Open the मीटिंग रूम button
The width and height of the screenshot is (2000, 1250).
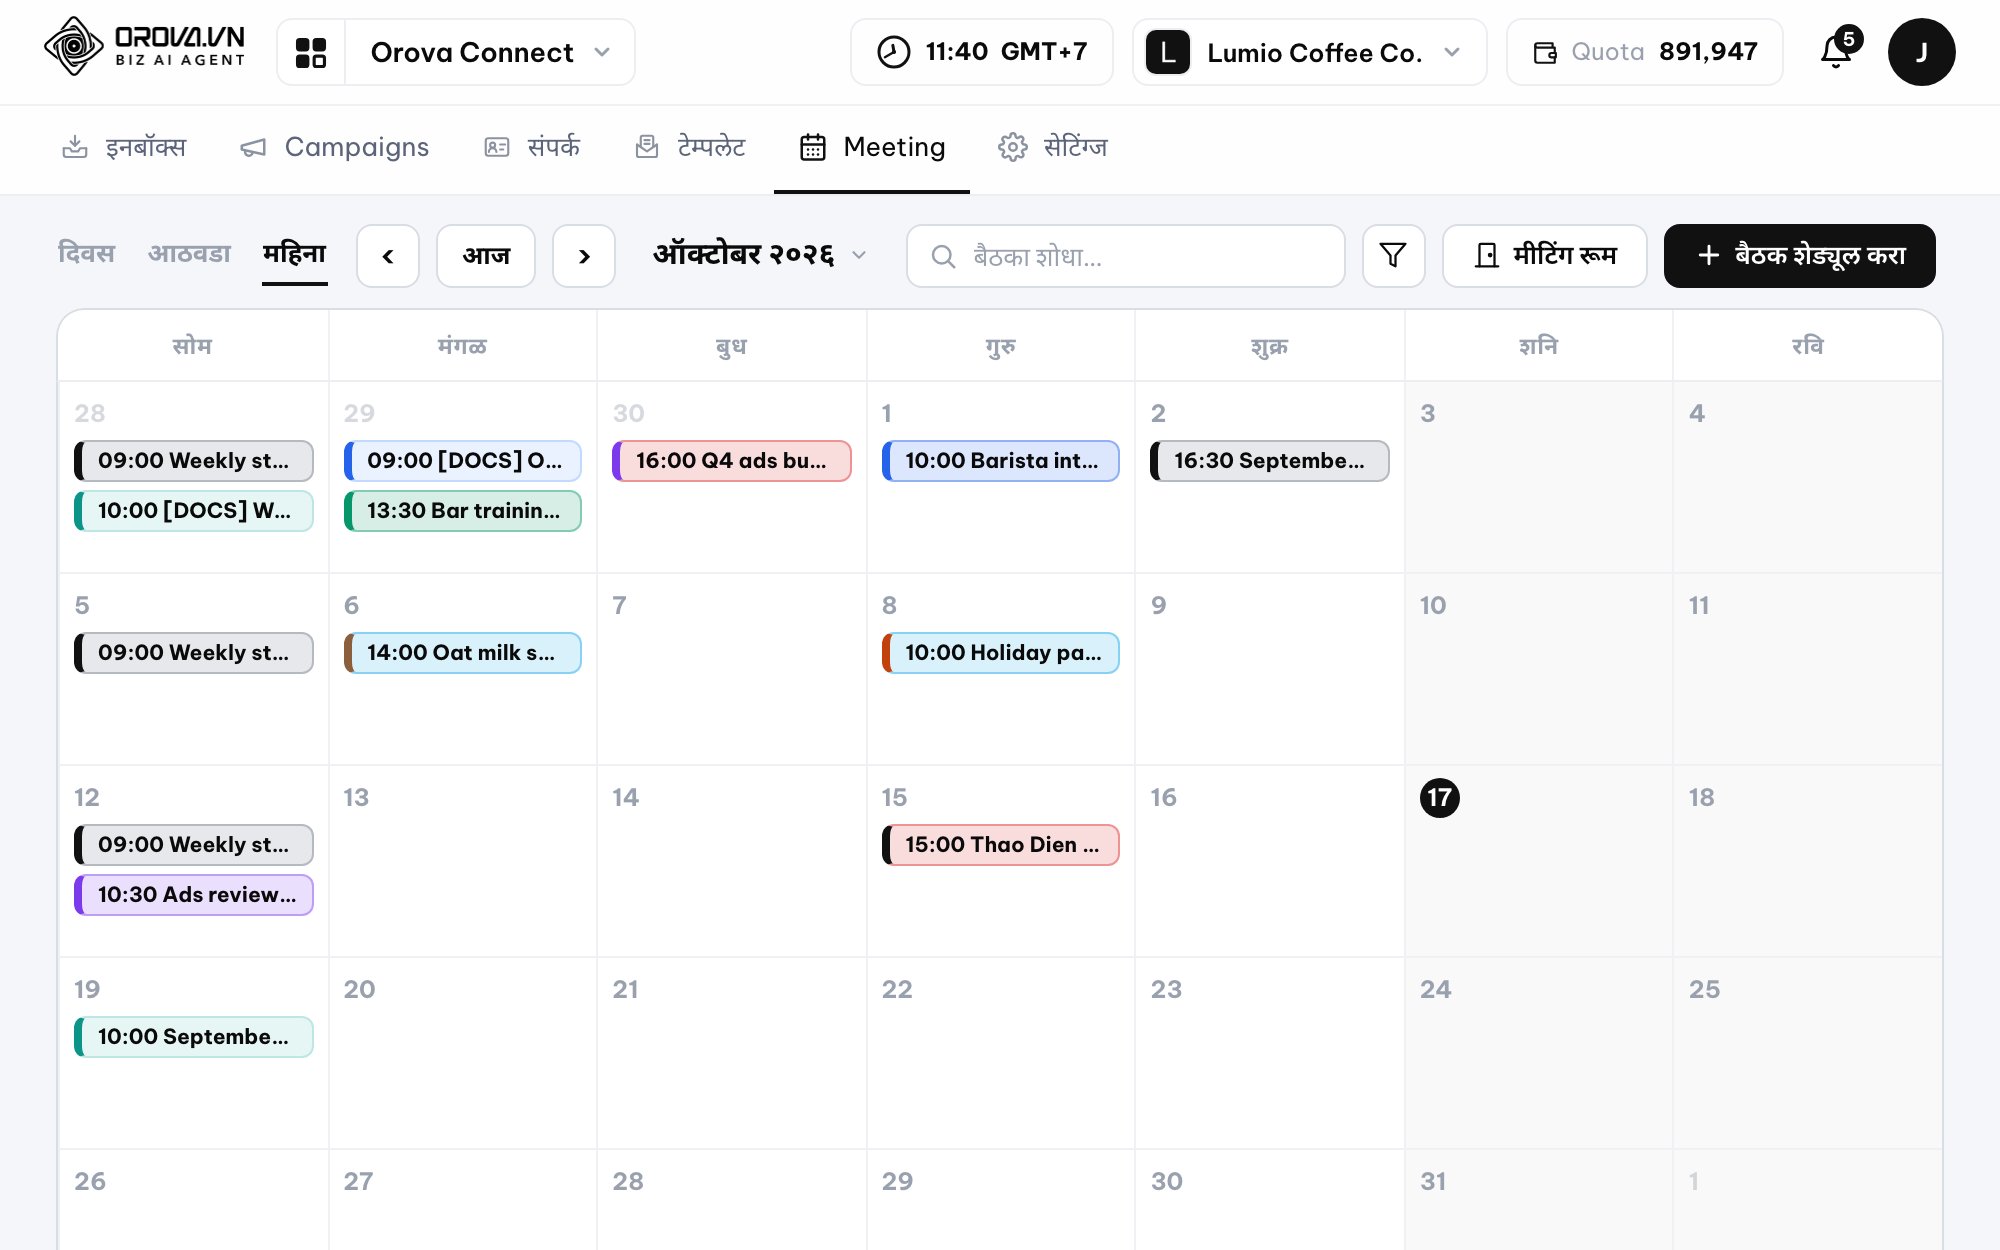1545,256
